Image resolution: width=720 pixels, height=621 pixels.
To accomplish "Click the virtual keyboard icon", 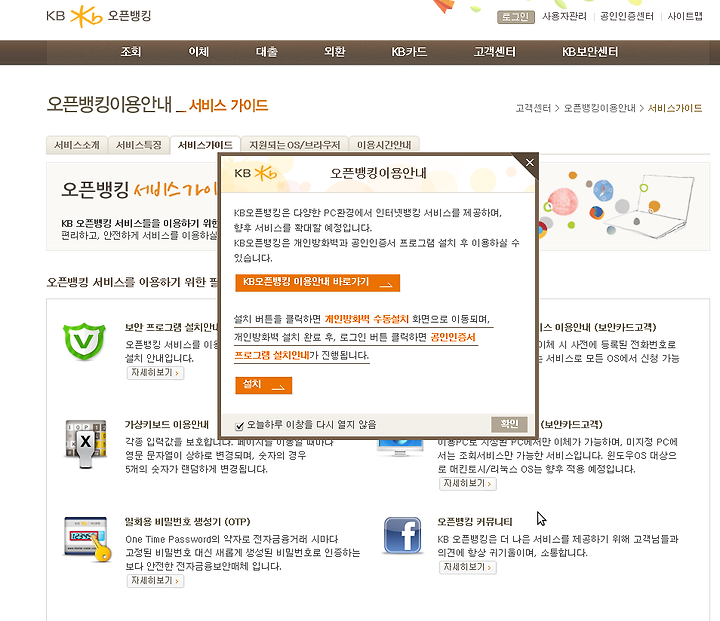I will (x=85, y=444).
